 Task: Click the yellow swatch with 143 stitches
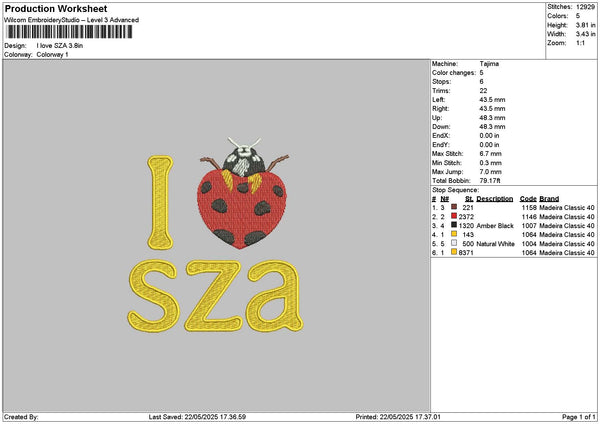click(x=454, y=234)
